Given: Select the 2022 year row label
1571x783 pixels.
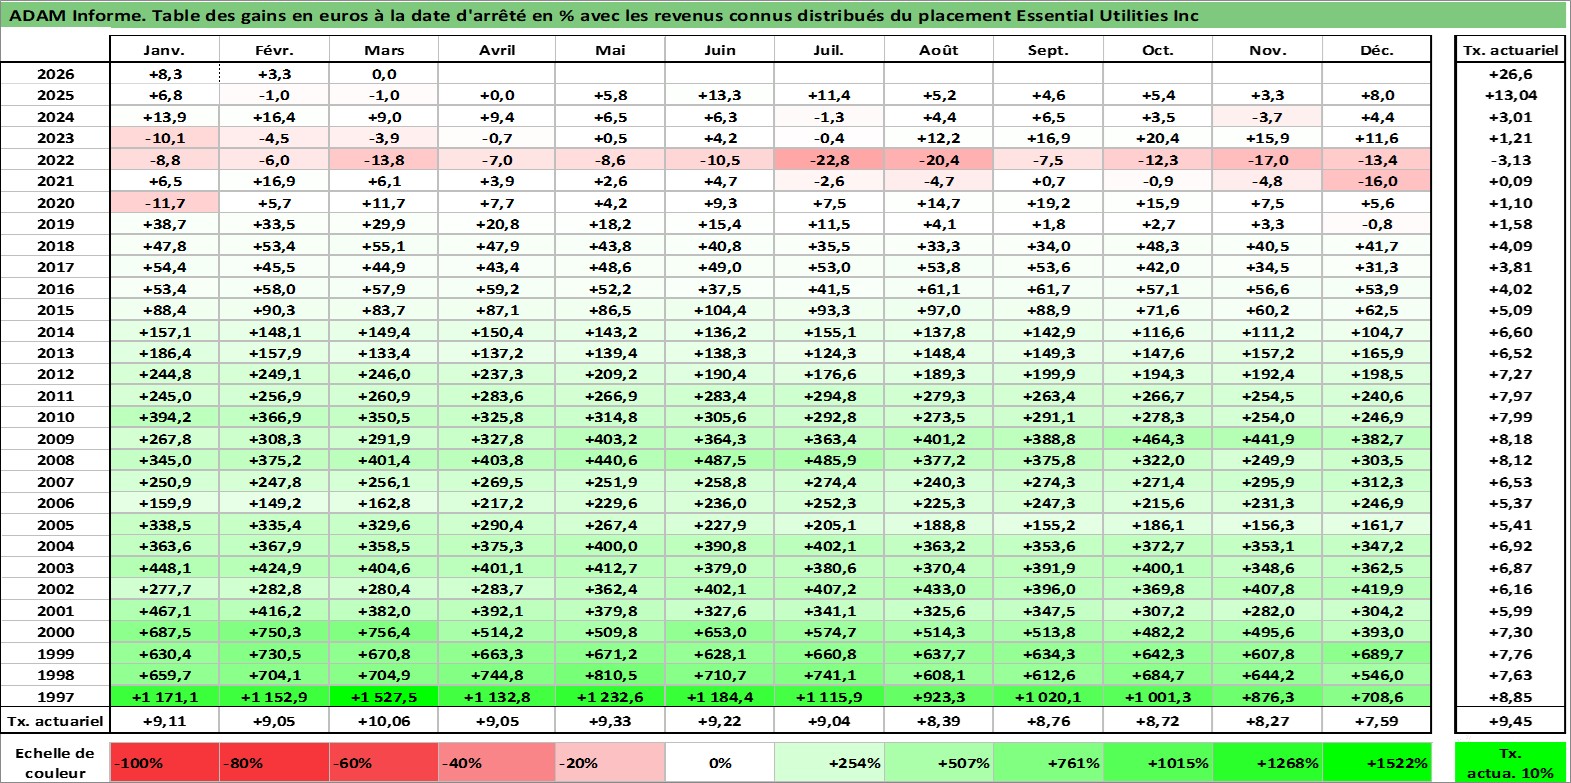Looking at the screenshot, I should coord(55,160).
